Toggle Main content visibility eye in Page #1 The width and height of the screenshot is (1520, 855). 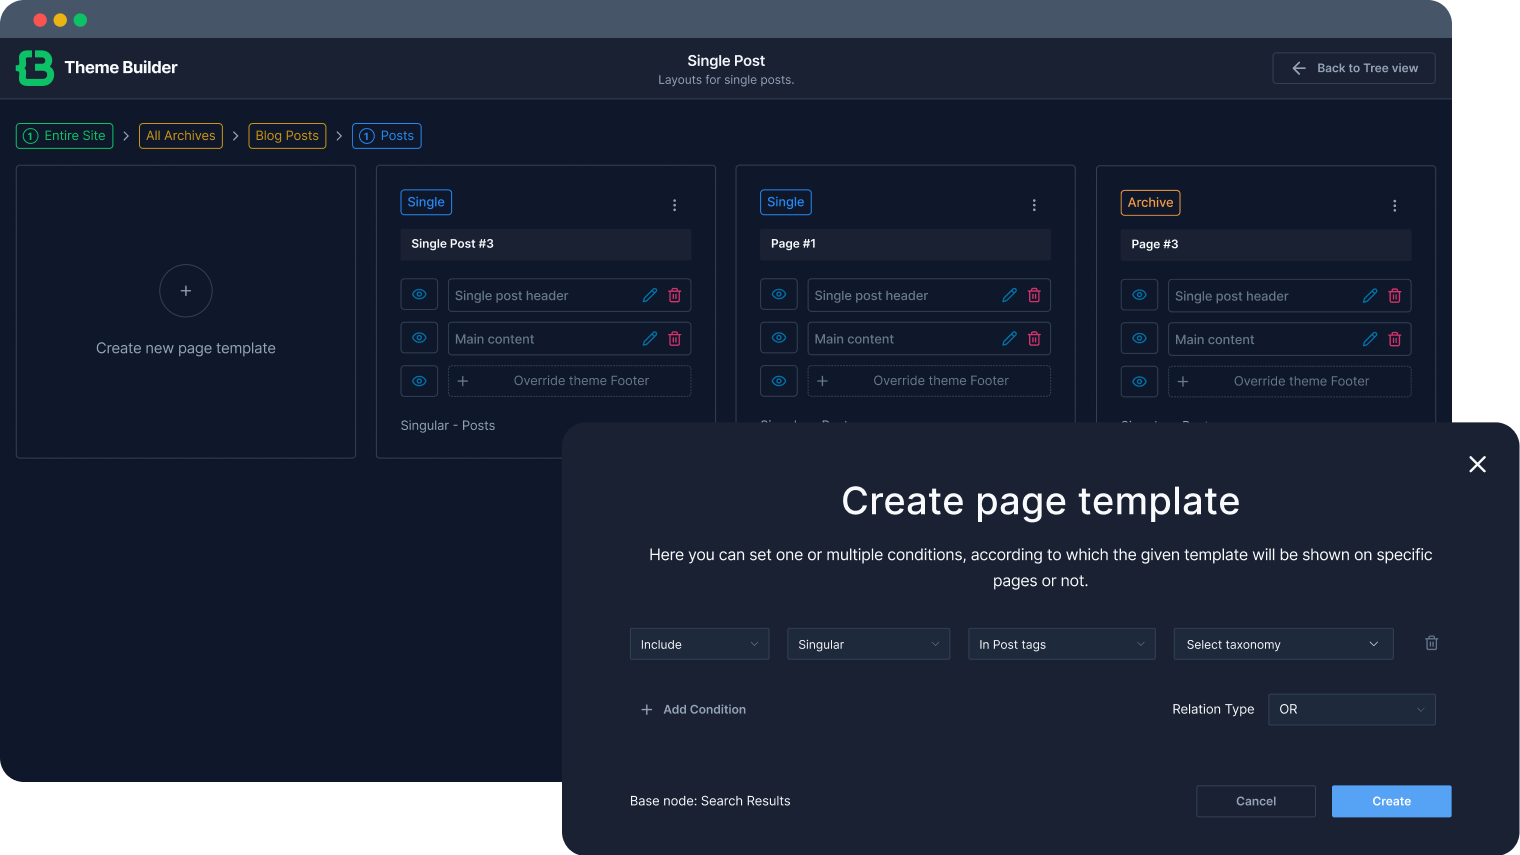tap(779, 338)
